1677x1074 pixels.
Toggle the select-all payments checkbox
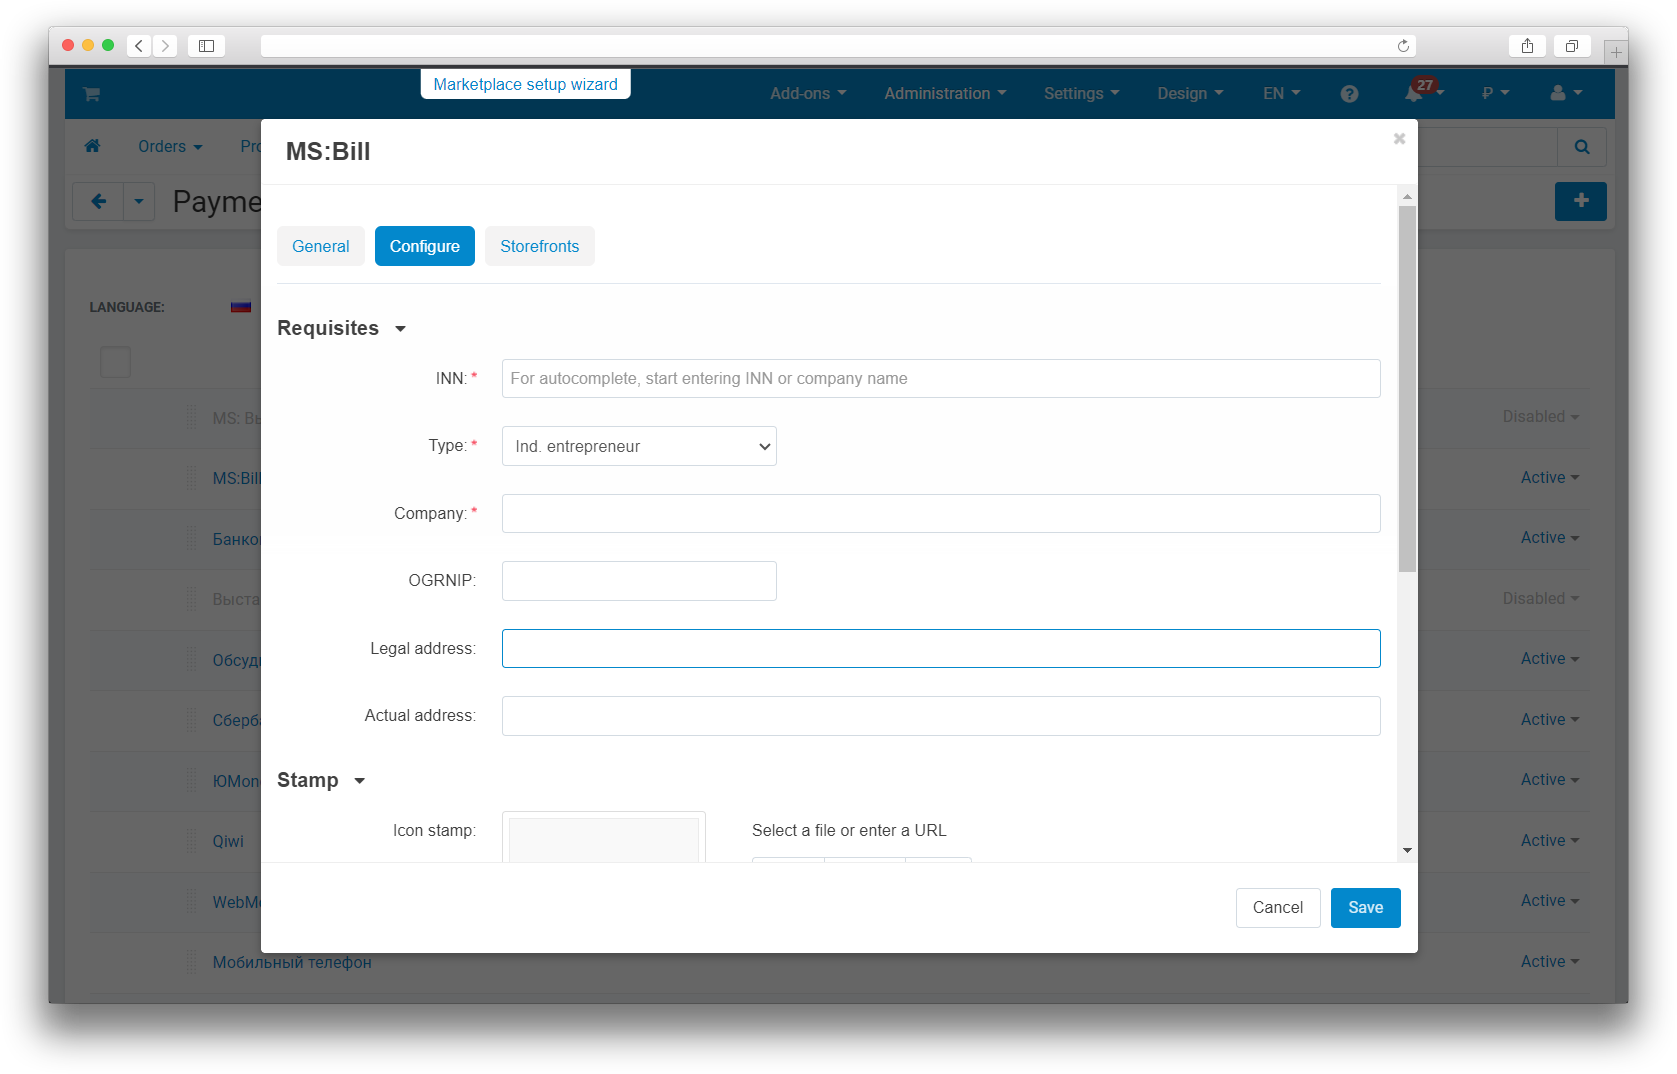pos(116,362)
